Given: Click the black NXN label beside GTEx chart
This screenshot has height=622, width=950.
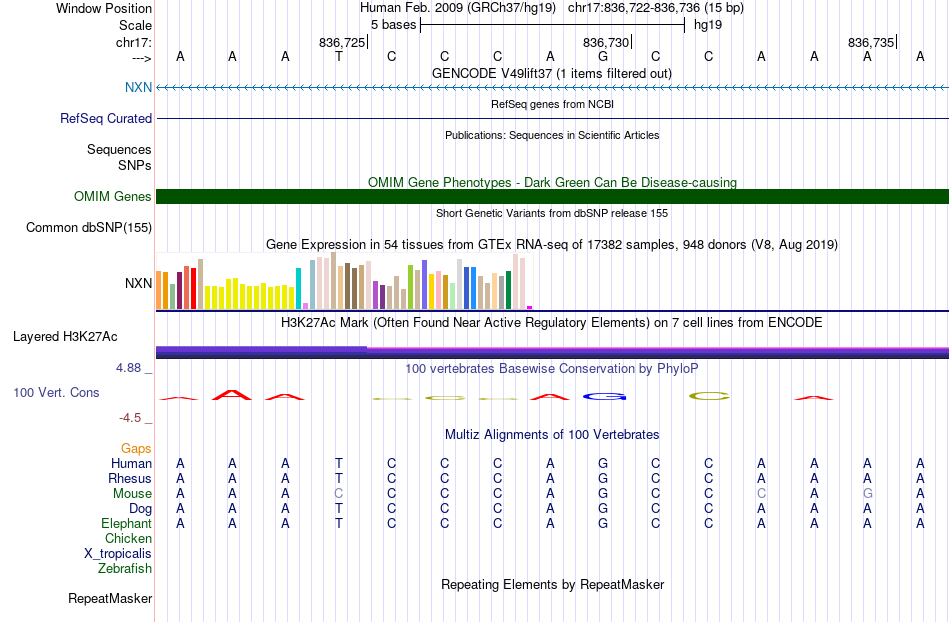Looking at the screenshot, I should tap(138, 283).
